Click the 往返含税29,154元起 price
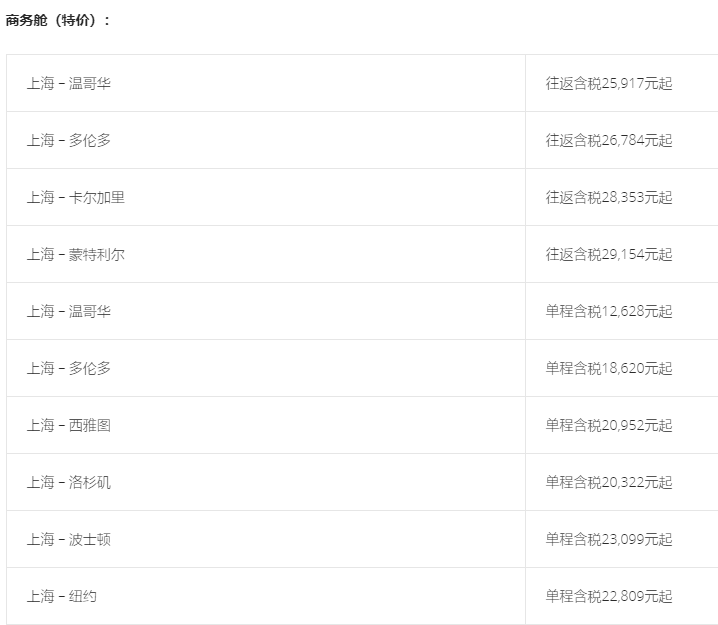Viewport: 718px width, 625px height. click(x=609, y=255)
